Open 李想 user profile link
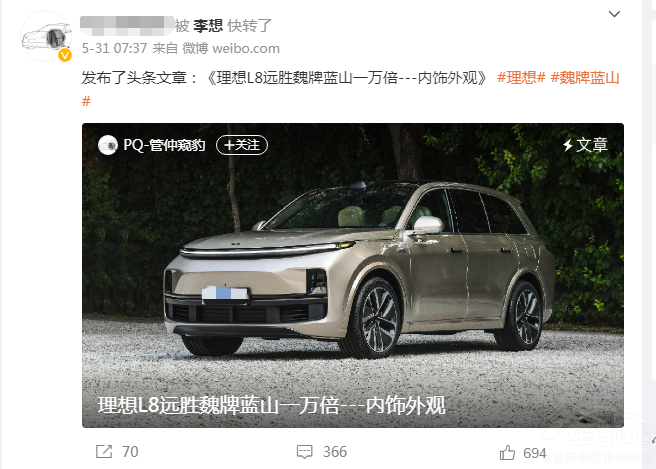The image size is (656, 469). 208,26
